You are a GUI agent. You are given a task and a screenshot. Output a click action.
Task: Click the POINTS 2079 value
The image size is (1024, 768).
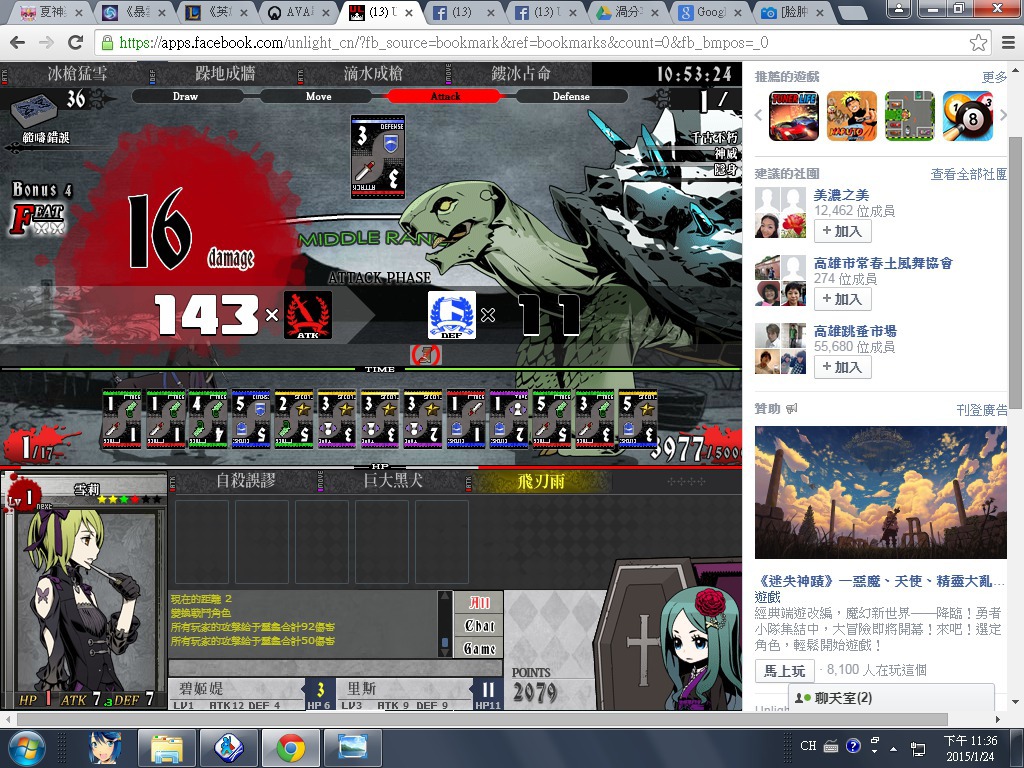[x=534, y=692]
